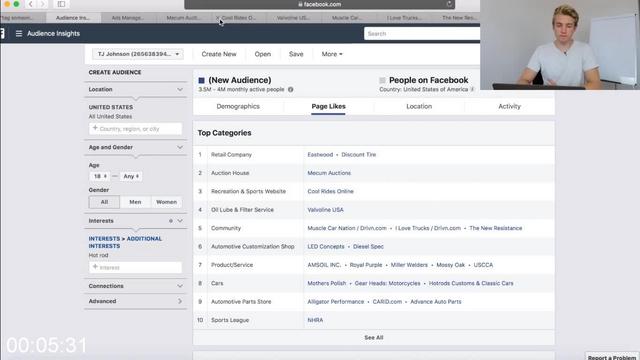This screenshot has width=640, height=360.
Task: Open AMSOIL INC. link
Action: (324, 265)
